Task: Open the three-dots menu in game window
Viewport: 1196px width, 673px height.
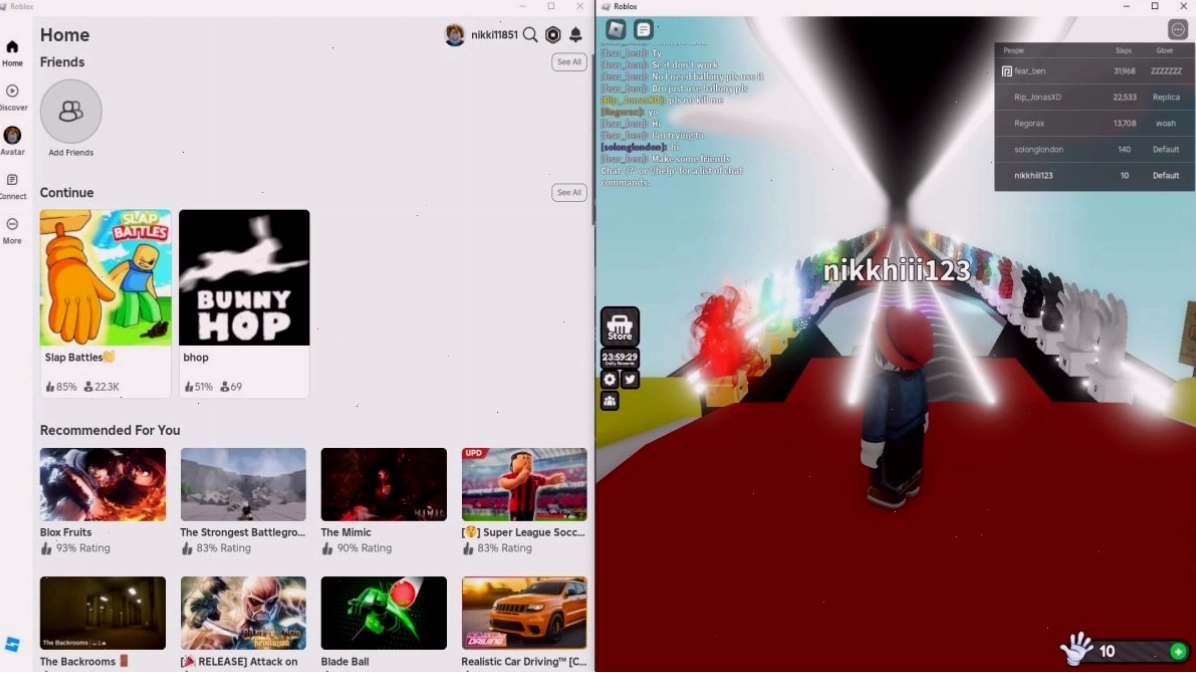Action: [1178, 29]
